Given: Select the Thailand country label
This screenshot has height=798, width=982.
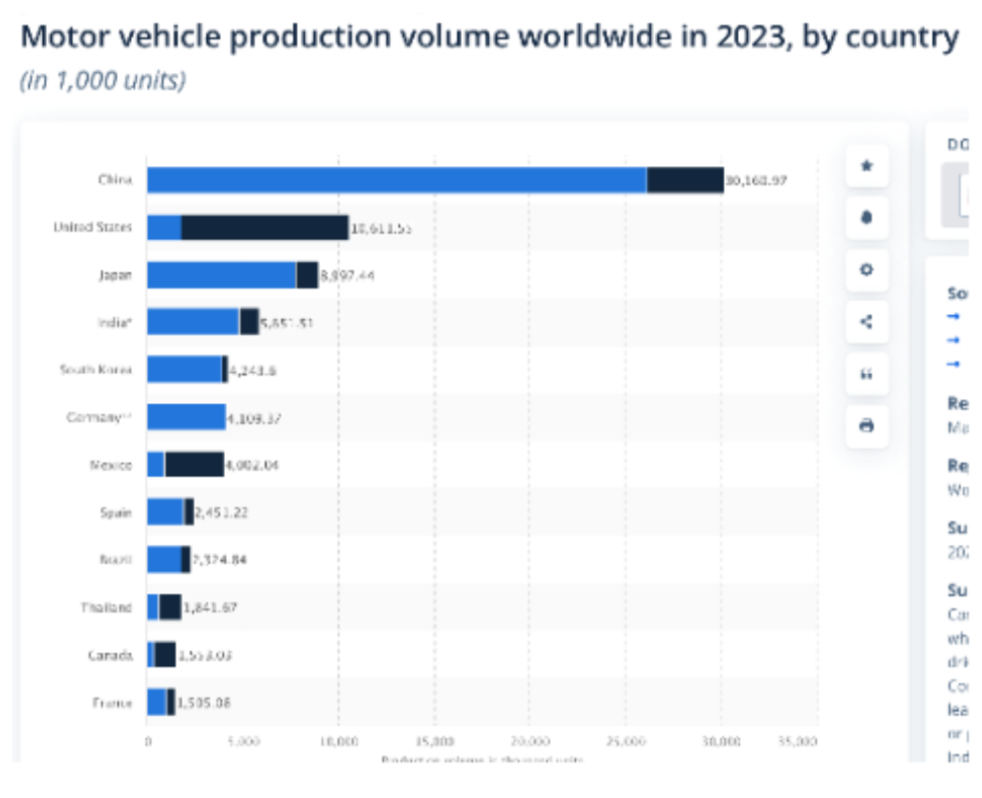Looking at the screenshot, I should click(x=106, y=608).
